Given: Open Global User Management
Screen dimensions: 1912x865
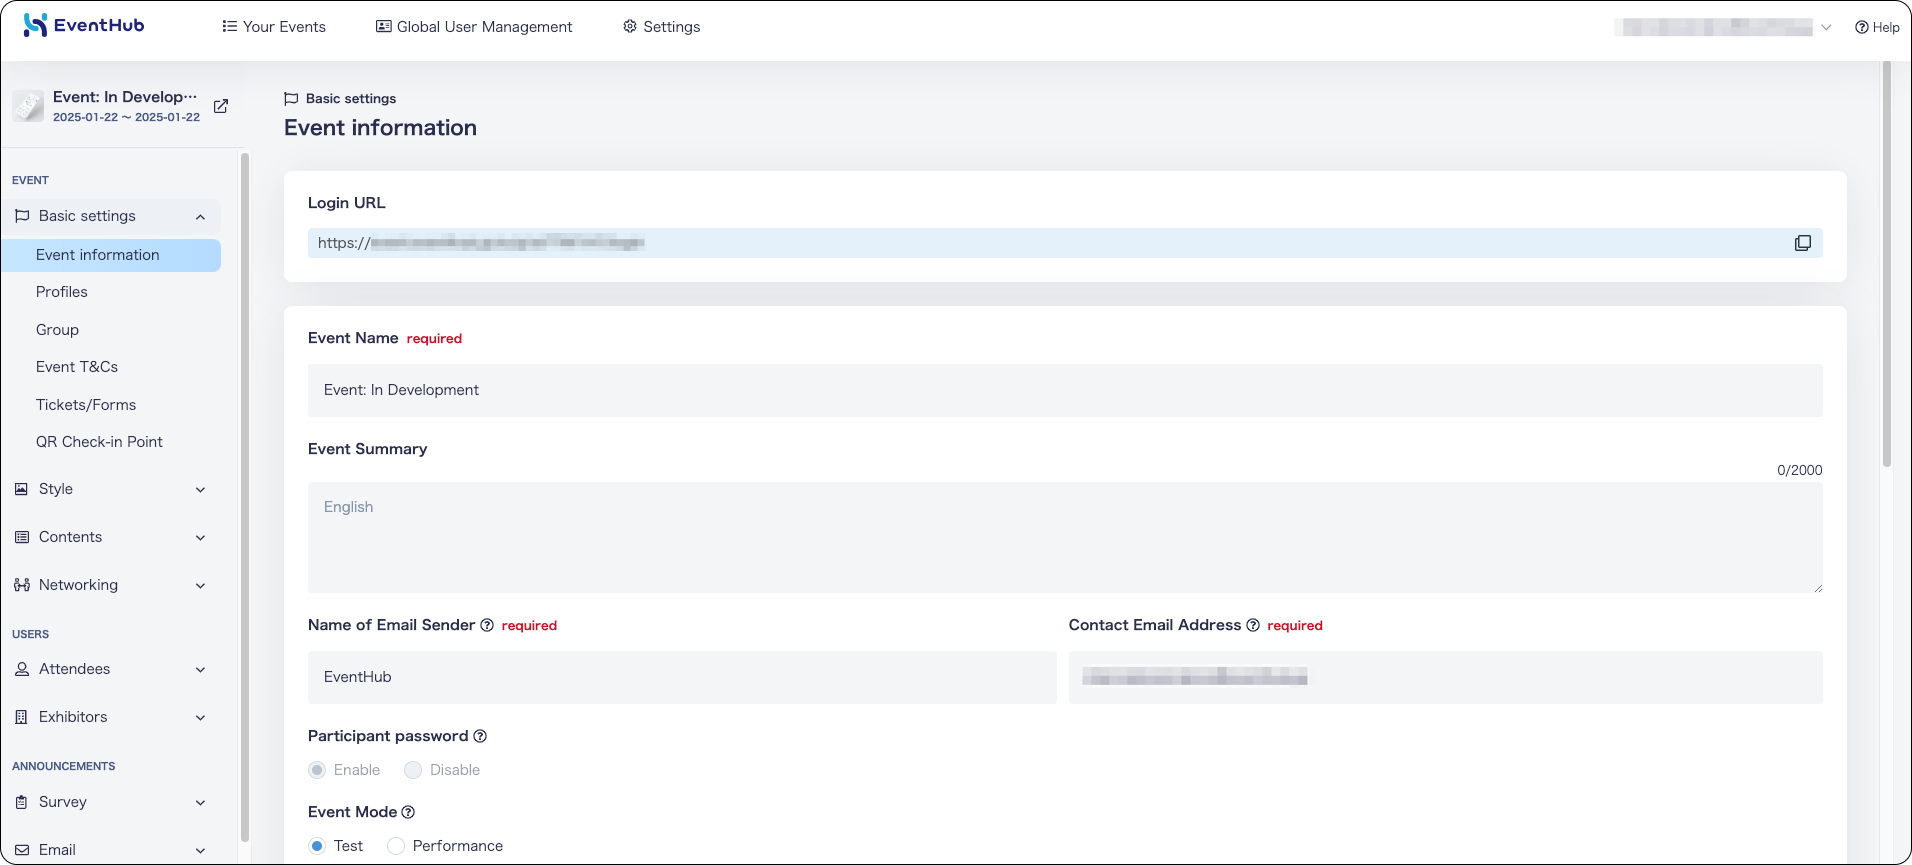Looking at the screenshot, I should pyautogui.click(x=474, y=27).
